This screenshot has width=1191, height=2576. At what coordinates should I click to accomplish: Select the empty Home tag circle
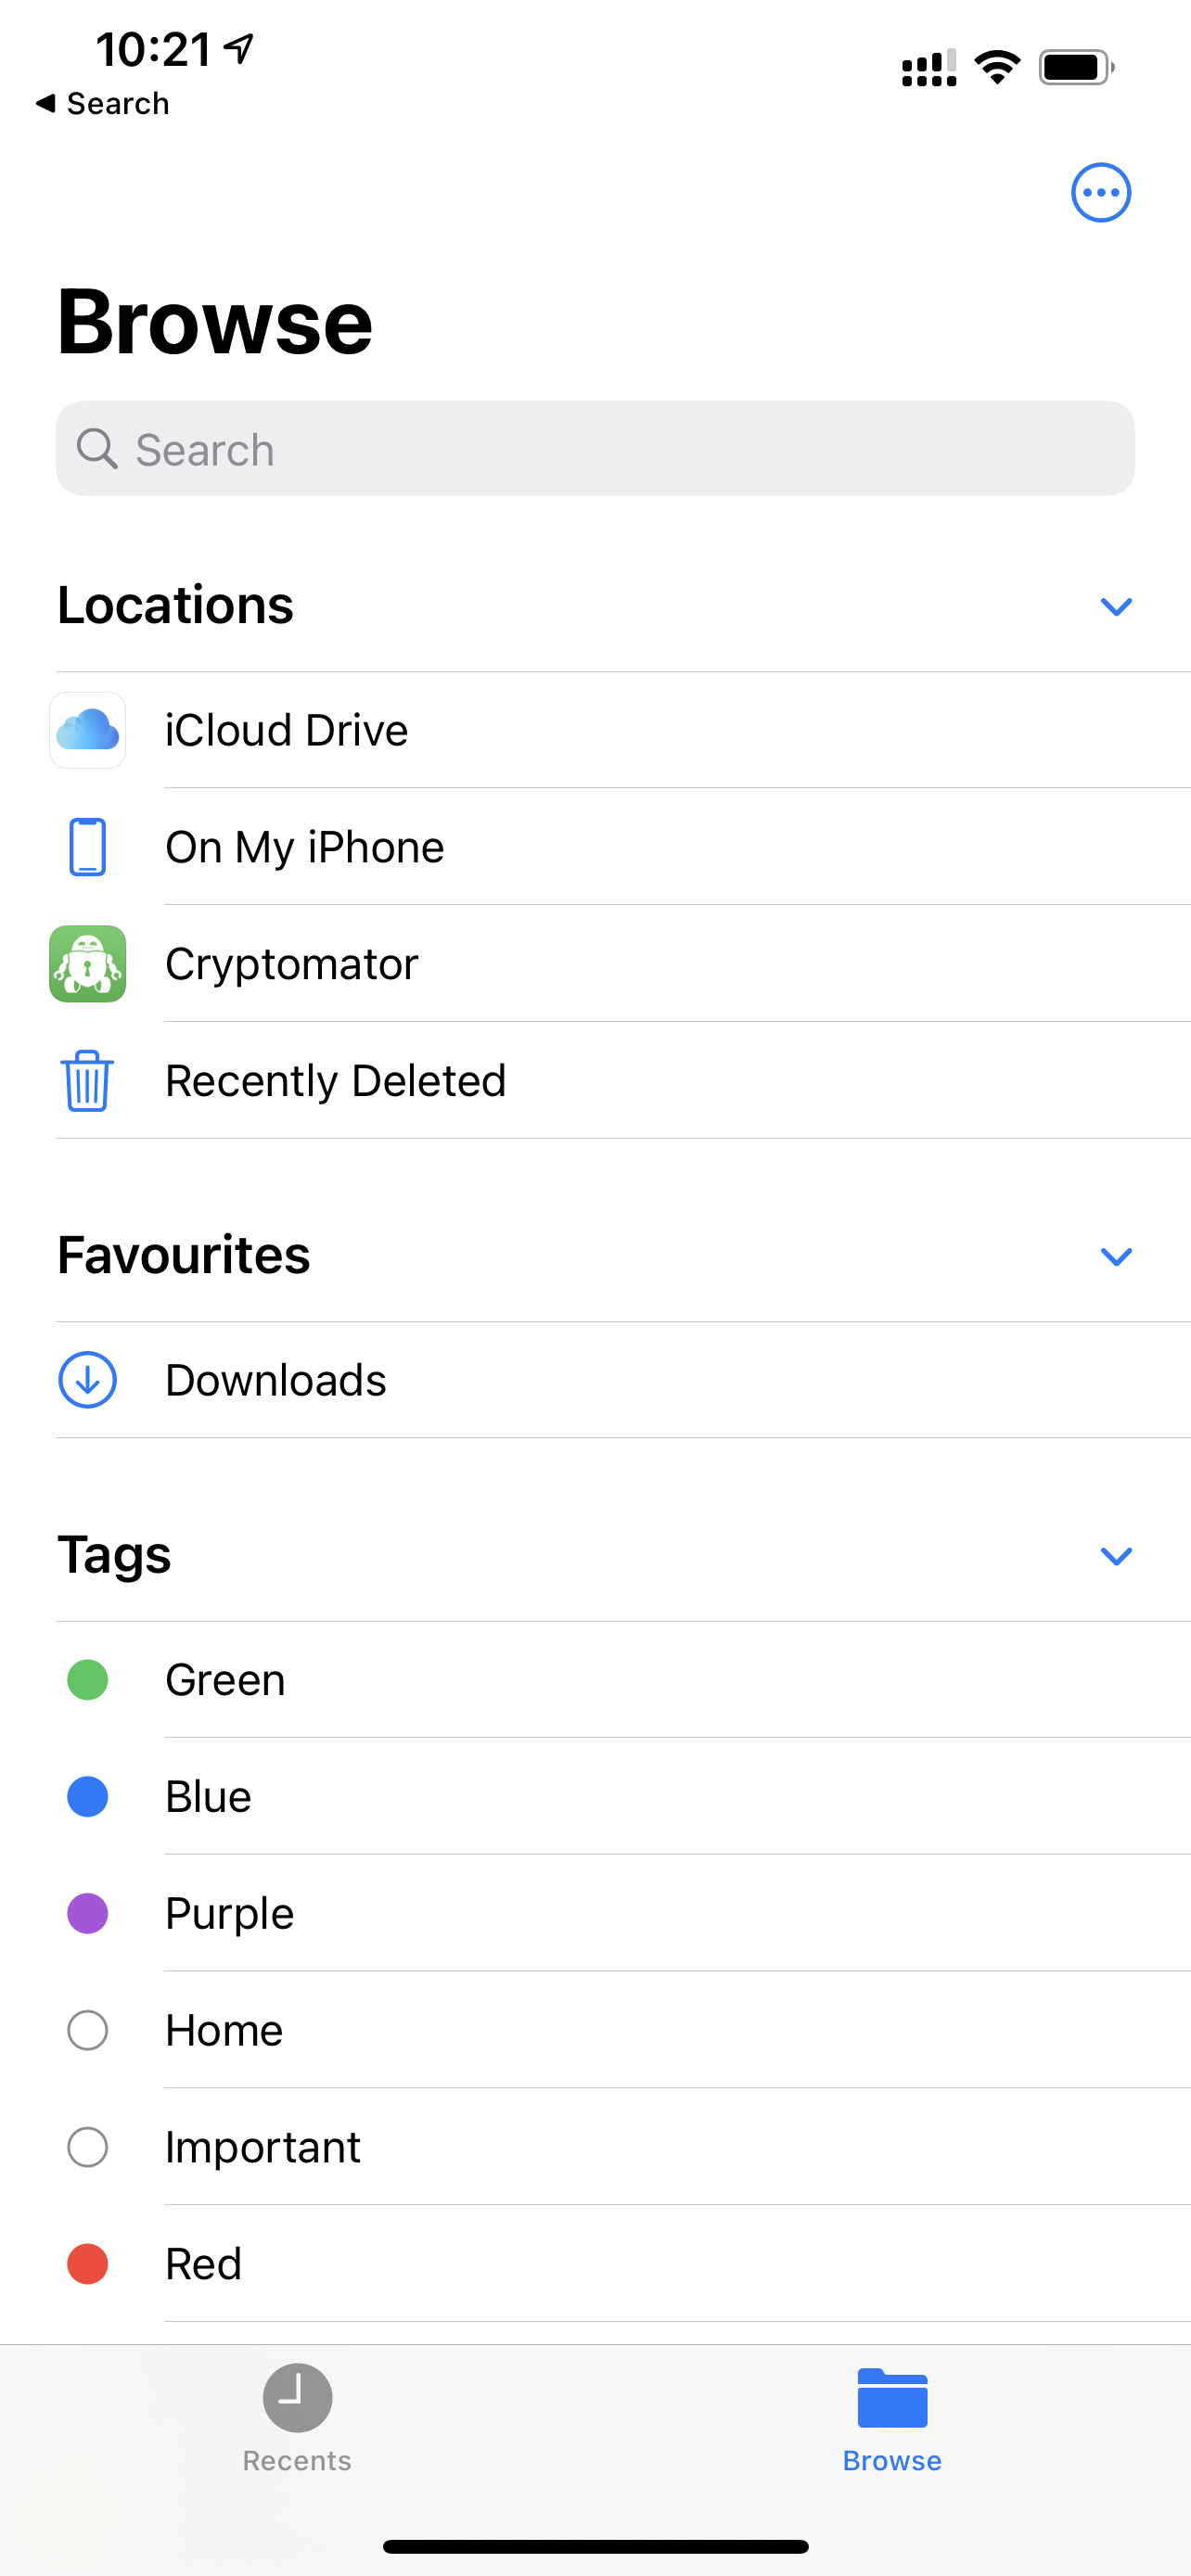[x=88, y=2030]
